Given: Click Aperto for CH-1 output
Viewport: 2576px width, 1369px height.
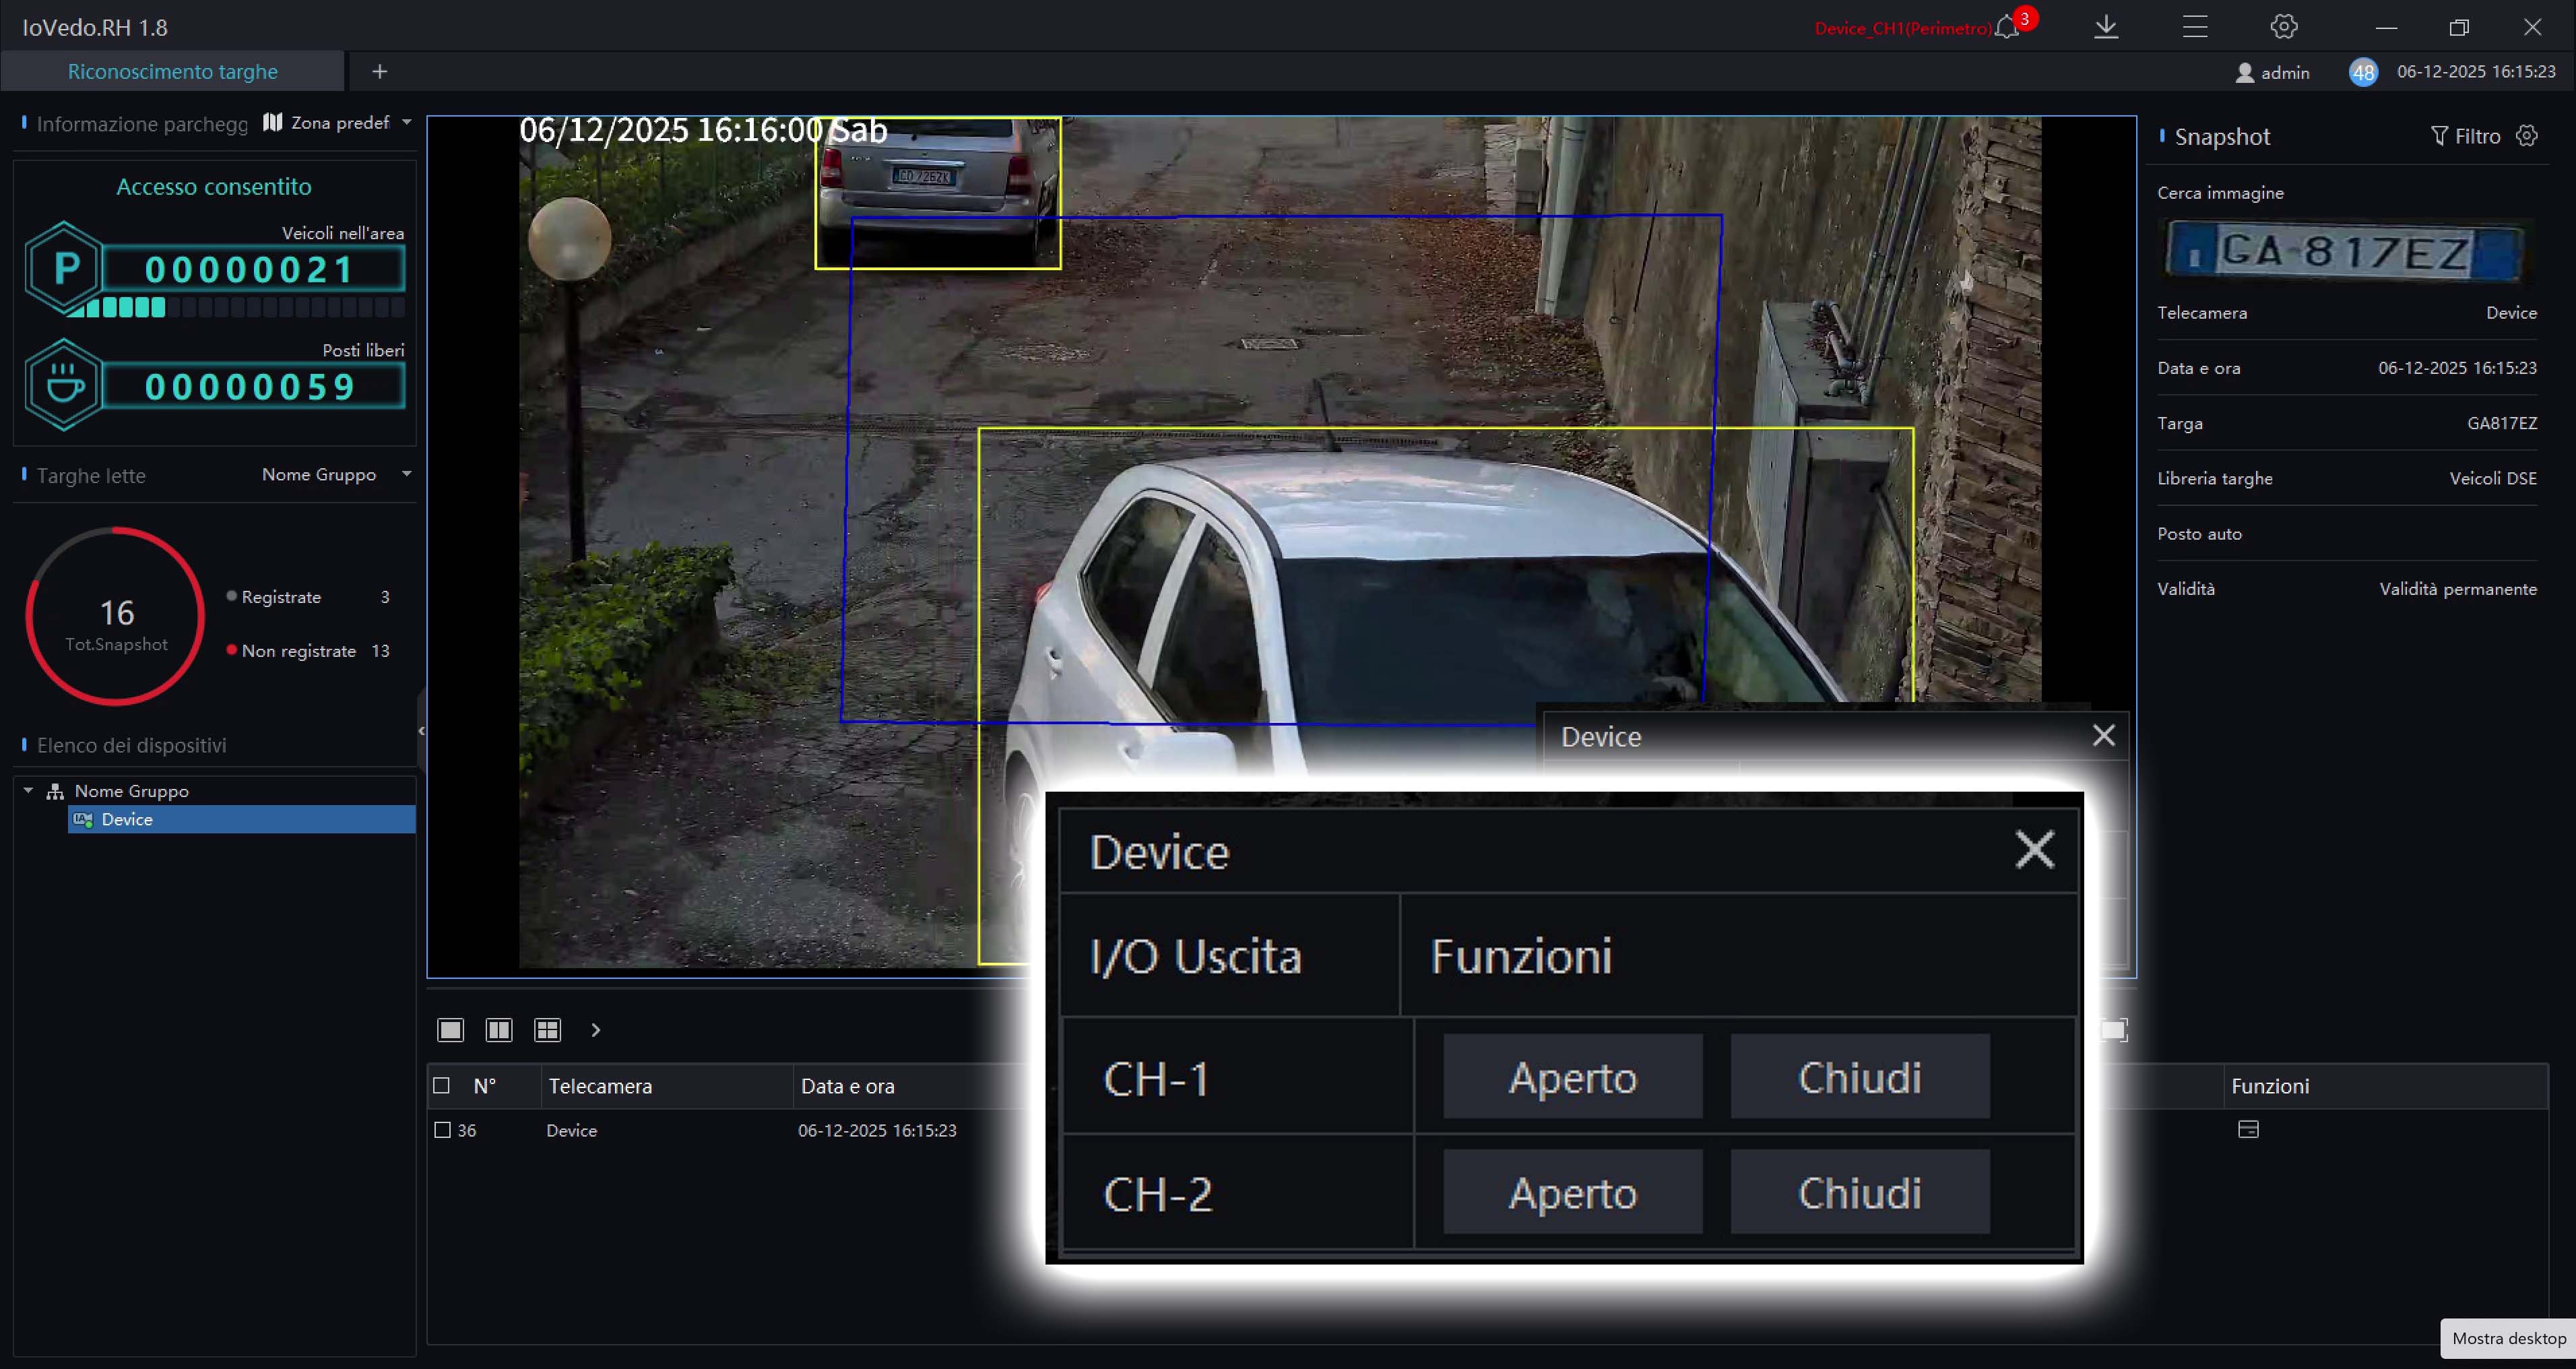Looking at the screenshot, I should 1572,1077.
